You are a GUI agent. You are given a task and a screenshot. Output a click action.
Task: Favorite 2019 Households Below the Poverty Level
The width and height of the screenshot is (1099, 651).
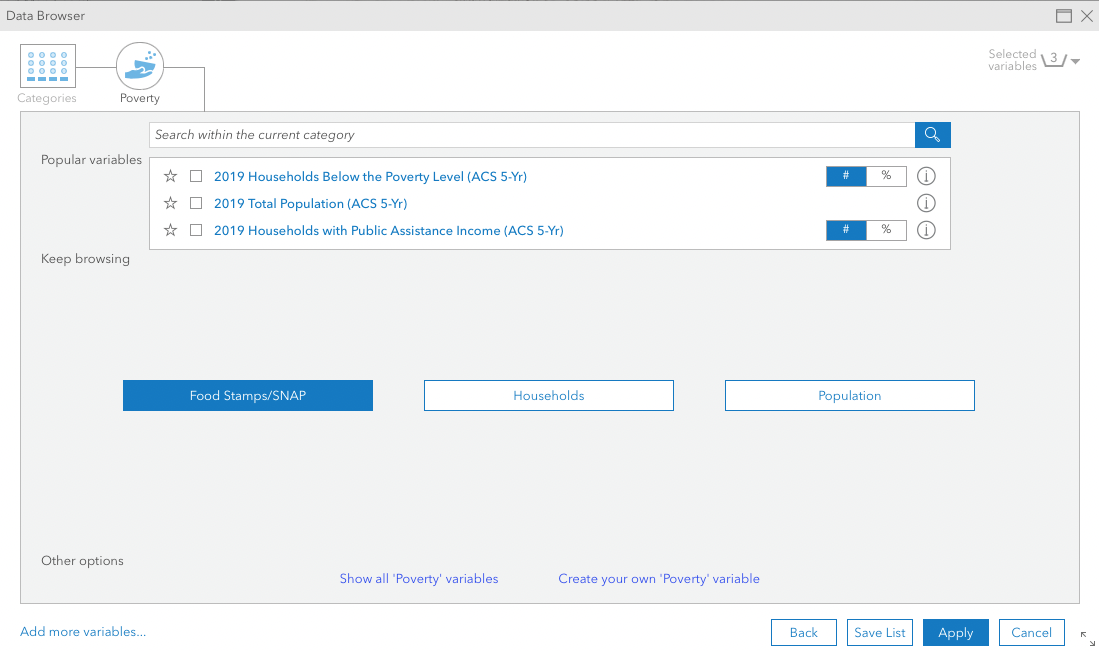(170, 176)
